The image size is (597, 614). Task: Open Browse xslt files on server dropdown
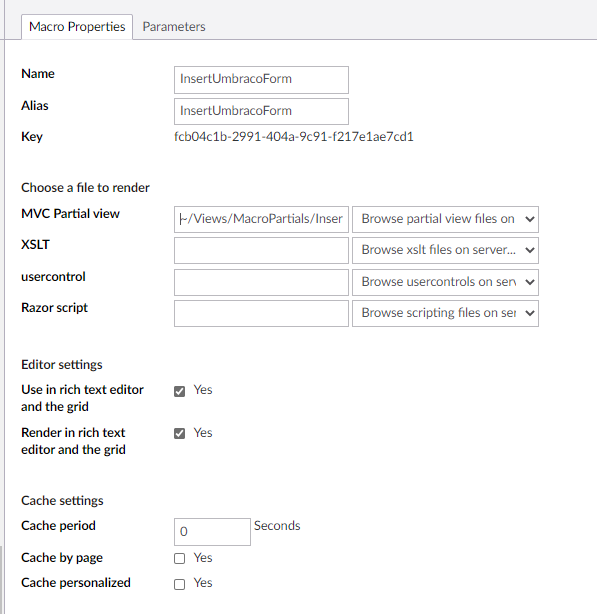[x=445, y=250]
